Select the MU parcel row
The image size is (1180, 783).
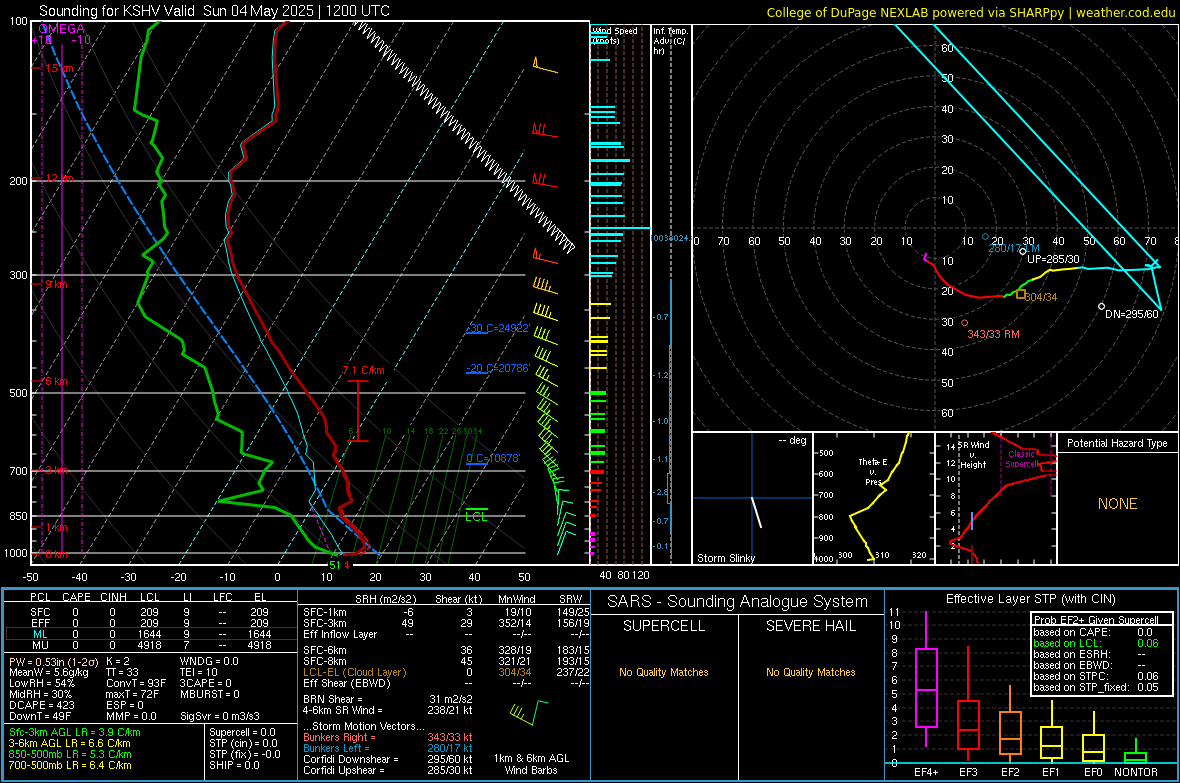coord(151,645)
